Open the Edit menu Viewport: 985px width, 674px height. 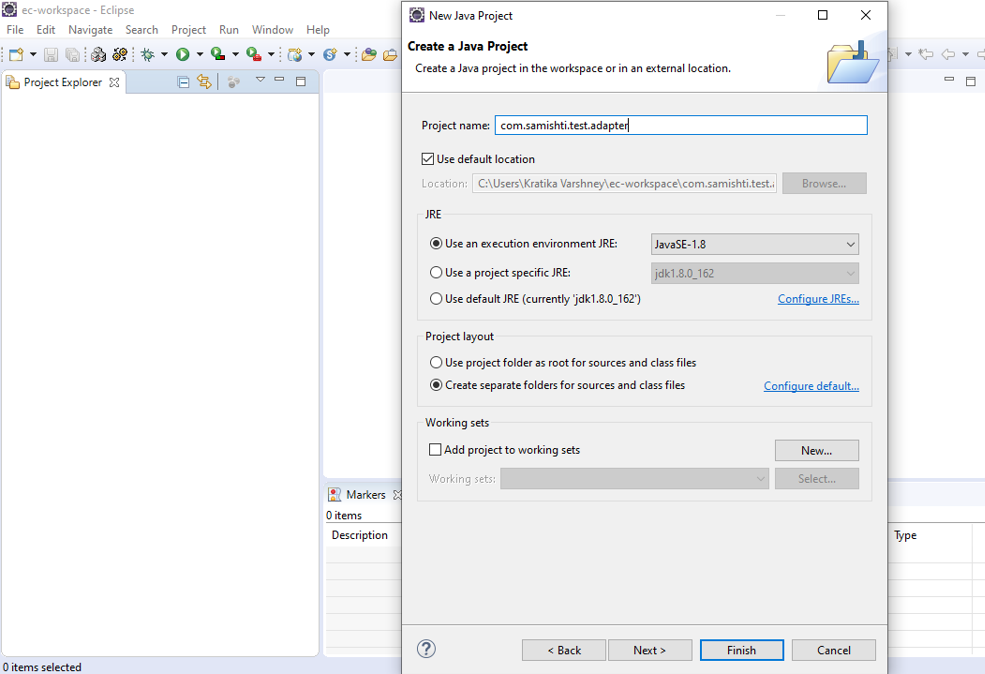tap(46, 30)
